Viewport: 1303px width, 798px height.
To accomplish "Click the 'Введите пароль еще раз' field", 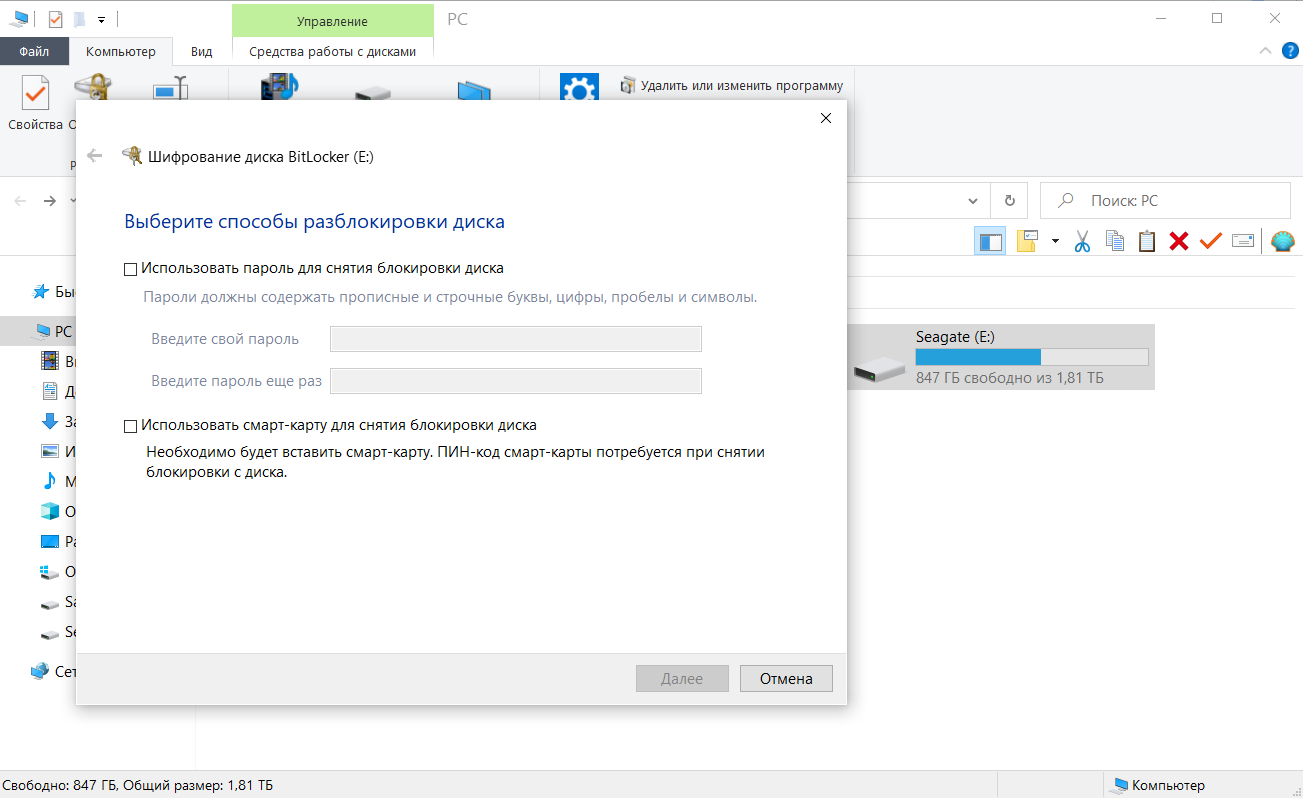I will [516, 381].
